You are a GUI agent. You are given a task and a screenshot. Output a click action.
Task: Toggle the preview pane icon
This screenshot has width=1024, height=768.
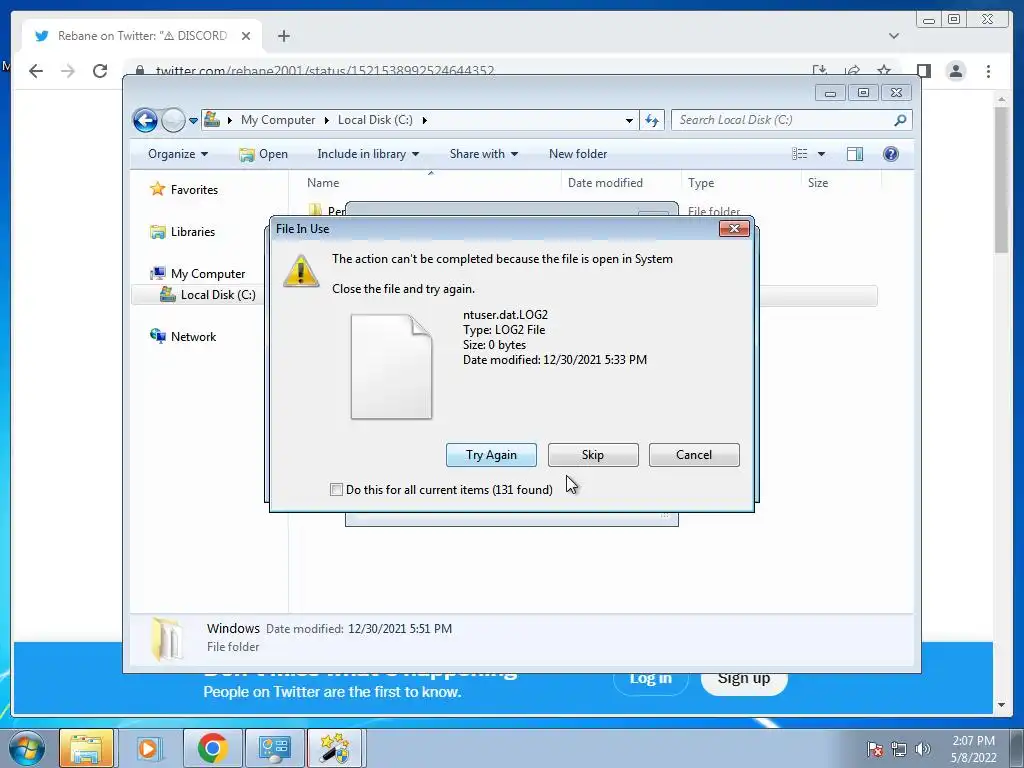854,154
